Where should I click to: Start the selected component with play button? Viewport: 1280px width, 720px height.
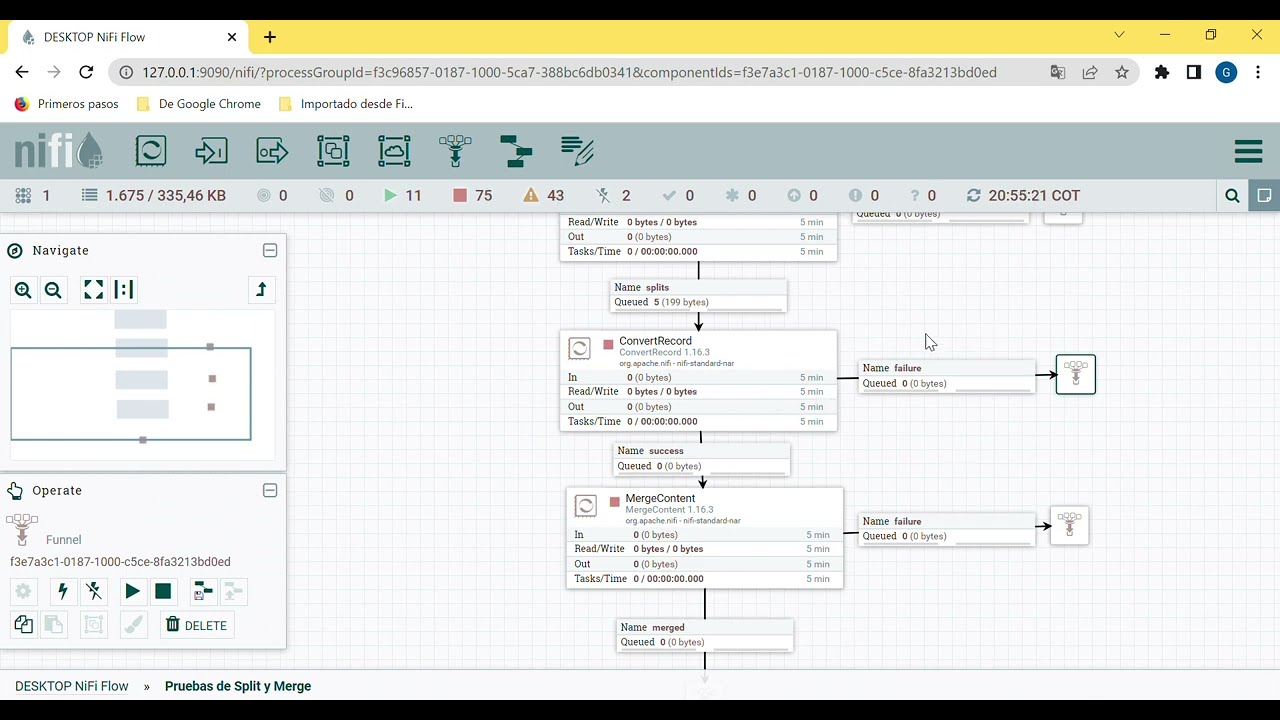[132, 591]
